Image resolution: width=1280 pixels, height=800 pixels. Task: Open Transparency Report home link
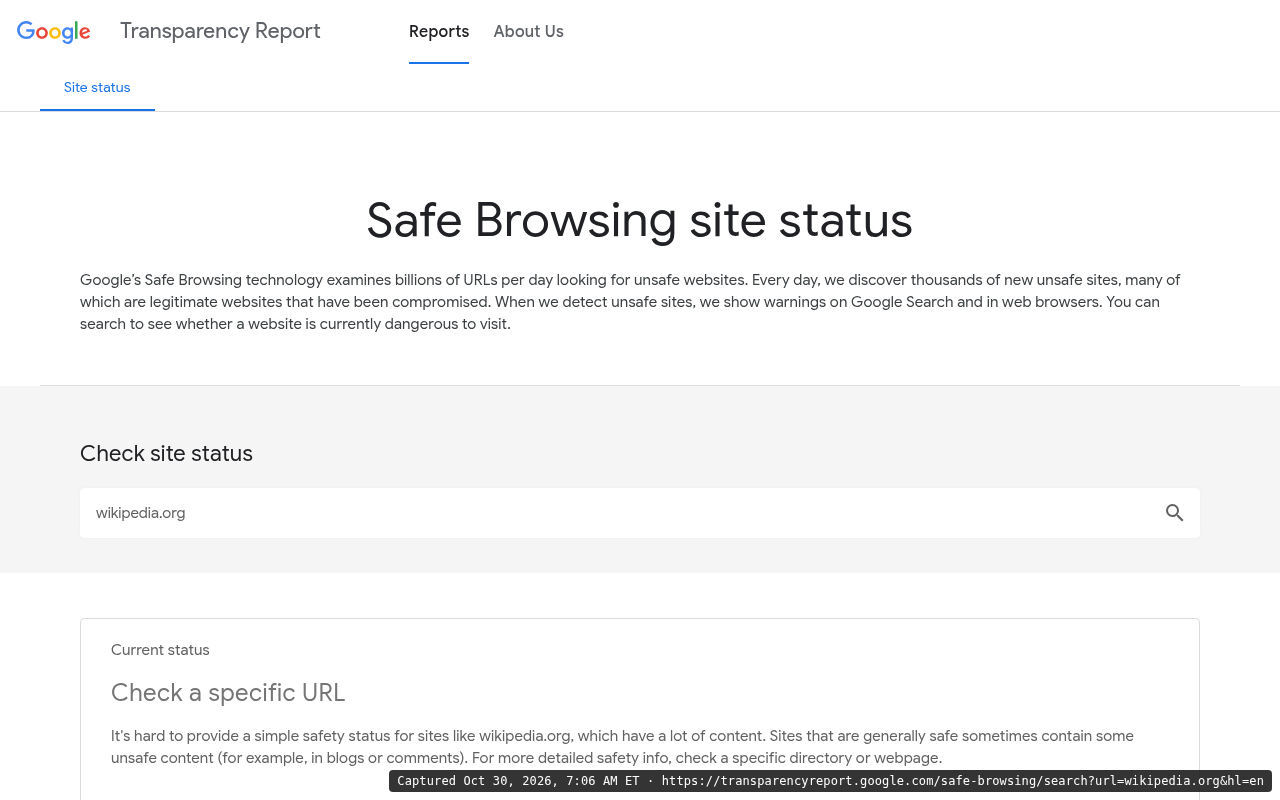coord(220,31)
